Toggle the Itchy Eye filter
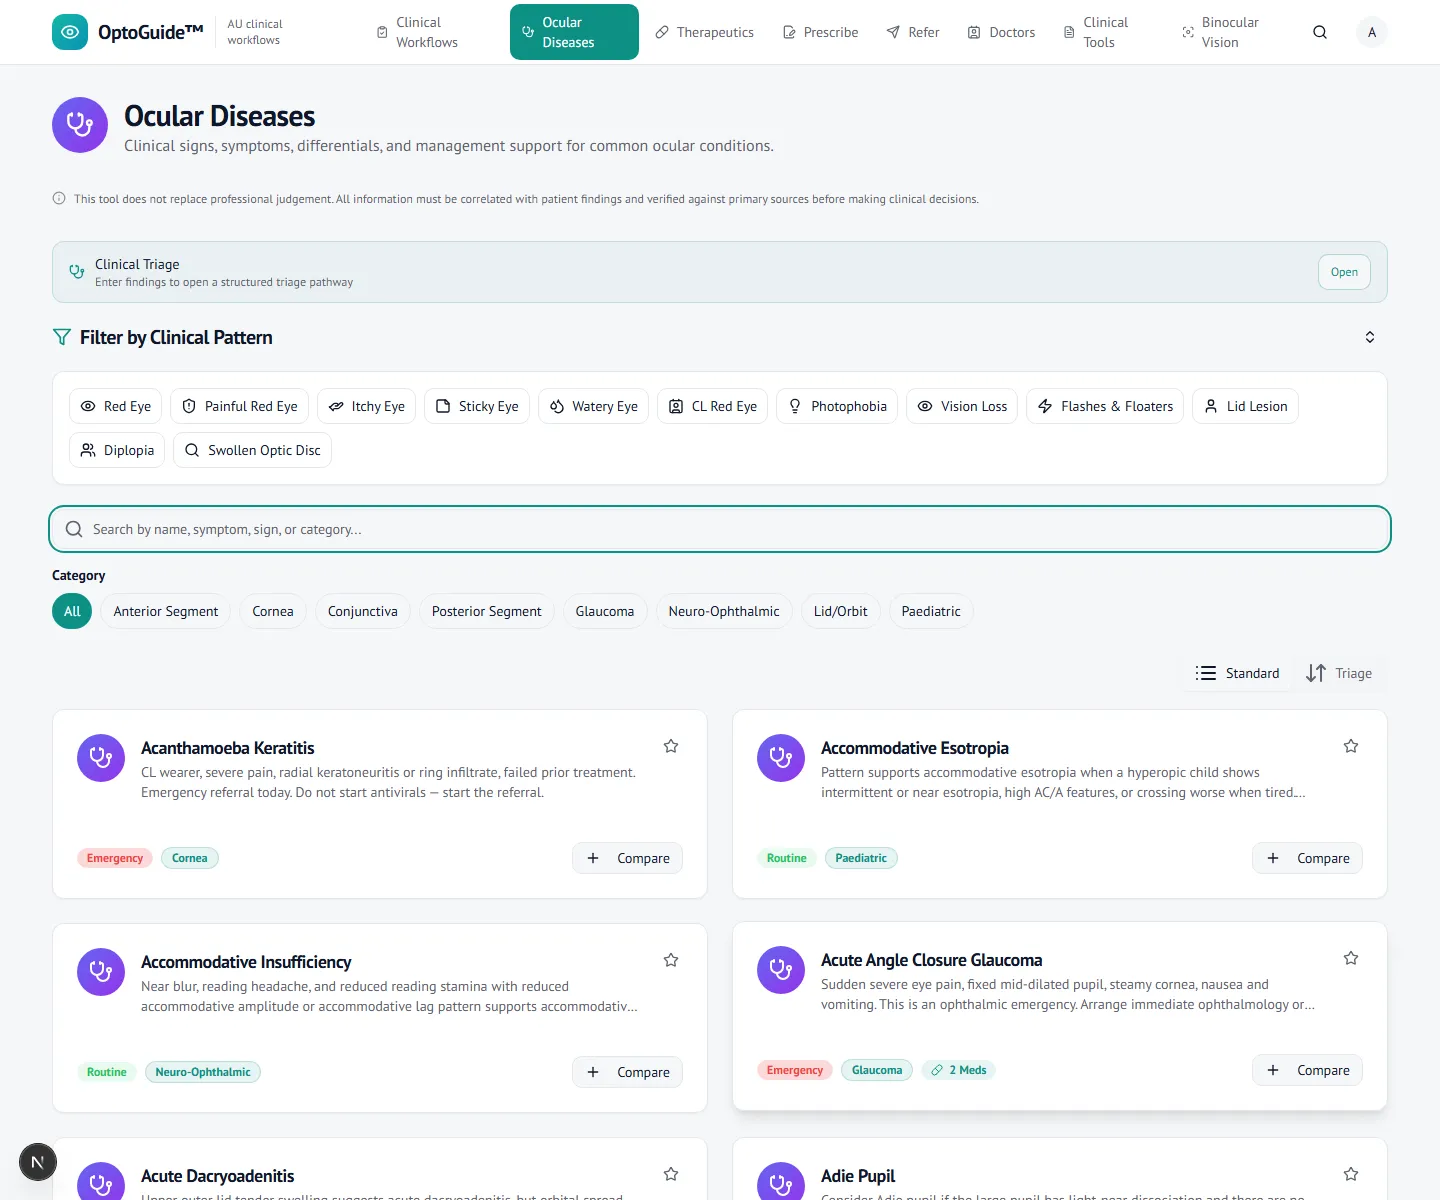Viewport: 1440px width, 1200px height. (367, 406)
